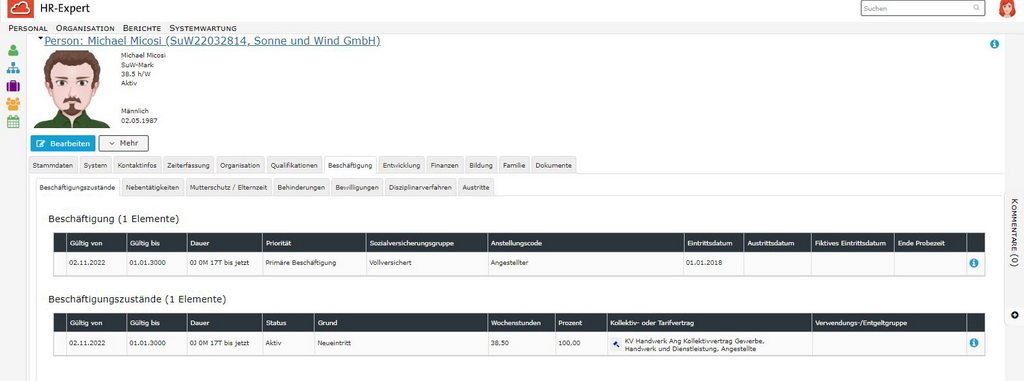The image size is (1024, 381).
Task: Open the Mutterschutz / Elternzeit sub-tab
Action: click(x=229, y=187)
